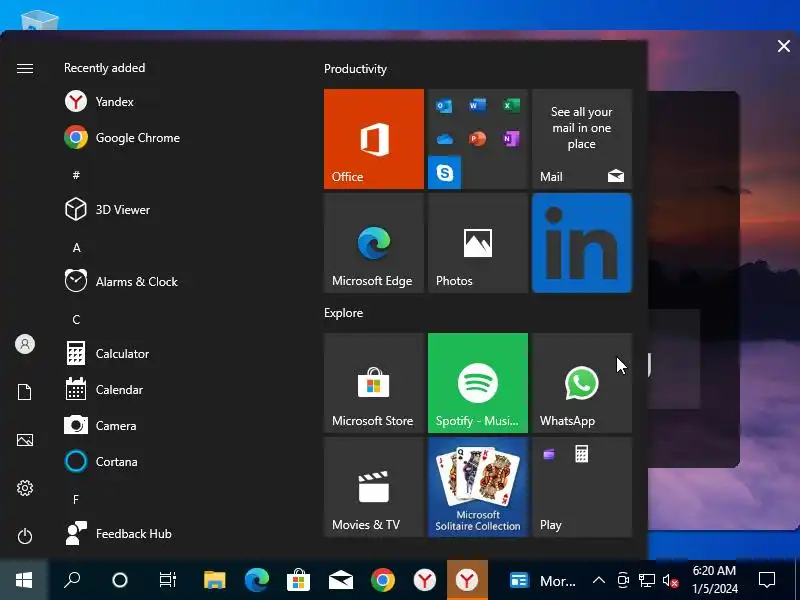
Task: Open the Microsoft Edge tile
Action: tap(373, 243)
